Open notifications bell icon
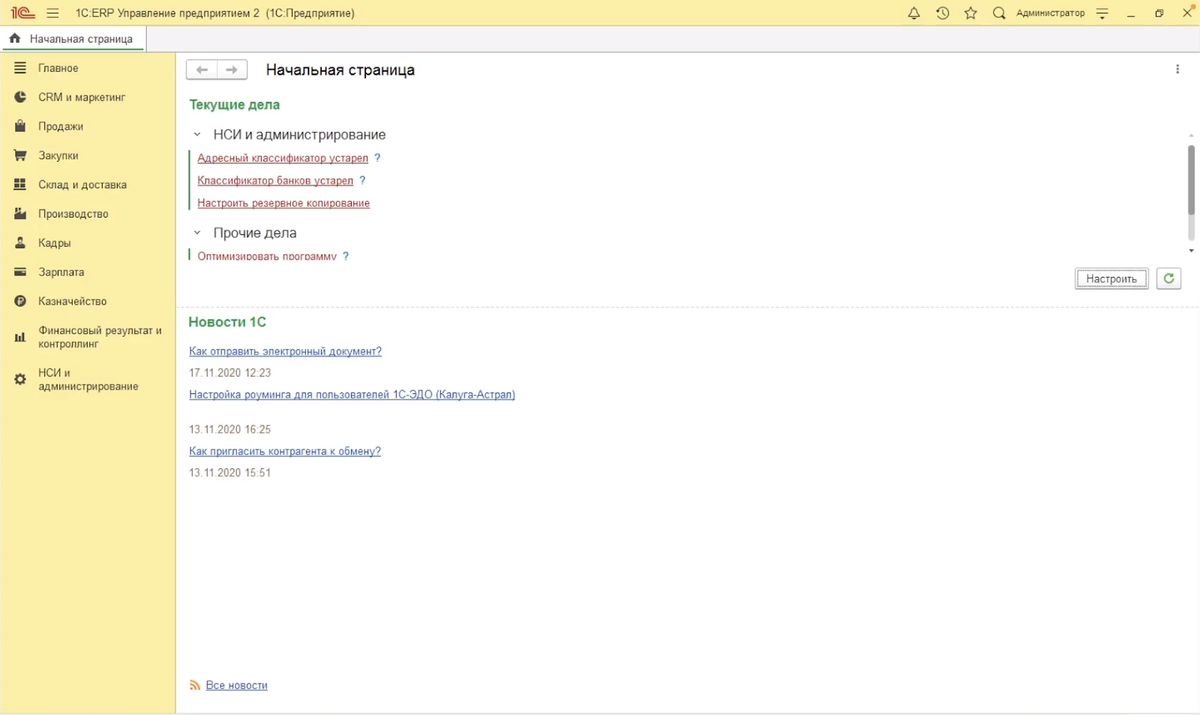Image resolution: width=1200 pixels, height=715 pixels. [913, 13]
